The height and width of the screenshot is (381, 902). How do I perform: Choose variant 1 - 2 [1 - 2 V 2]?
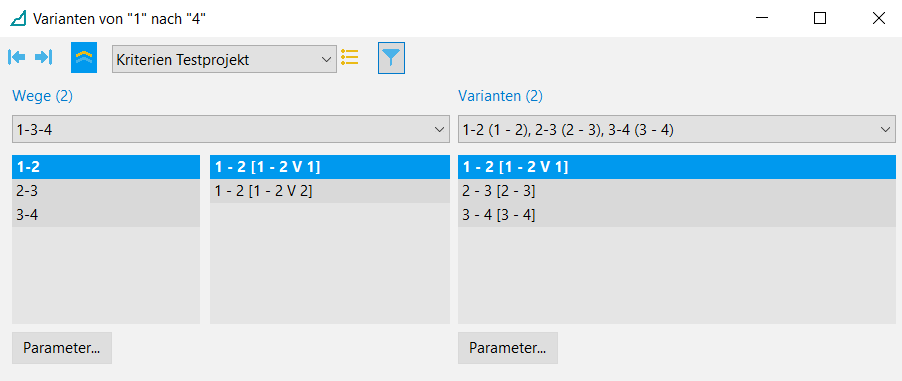pyautogui.click(x=330, y=191)
